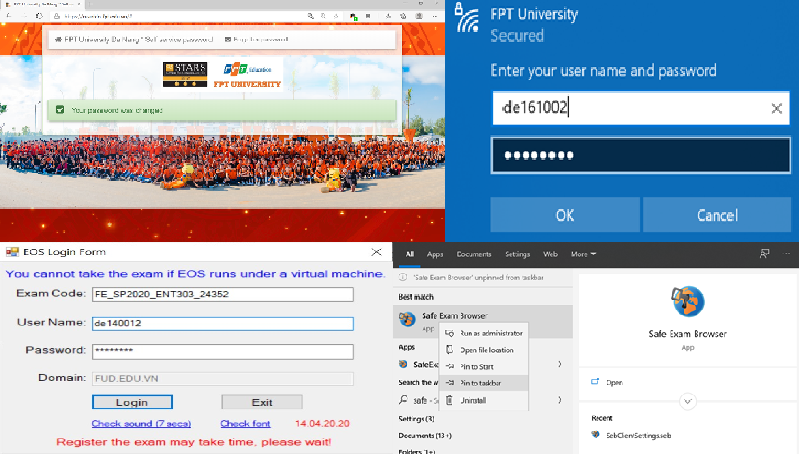The width and height of the screenshot is (799, 458).
Task: Click OK in the FPT University Wi-Fi prompt
Action: (x=565, y=215)
